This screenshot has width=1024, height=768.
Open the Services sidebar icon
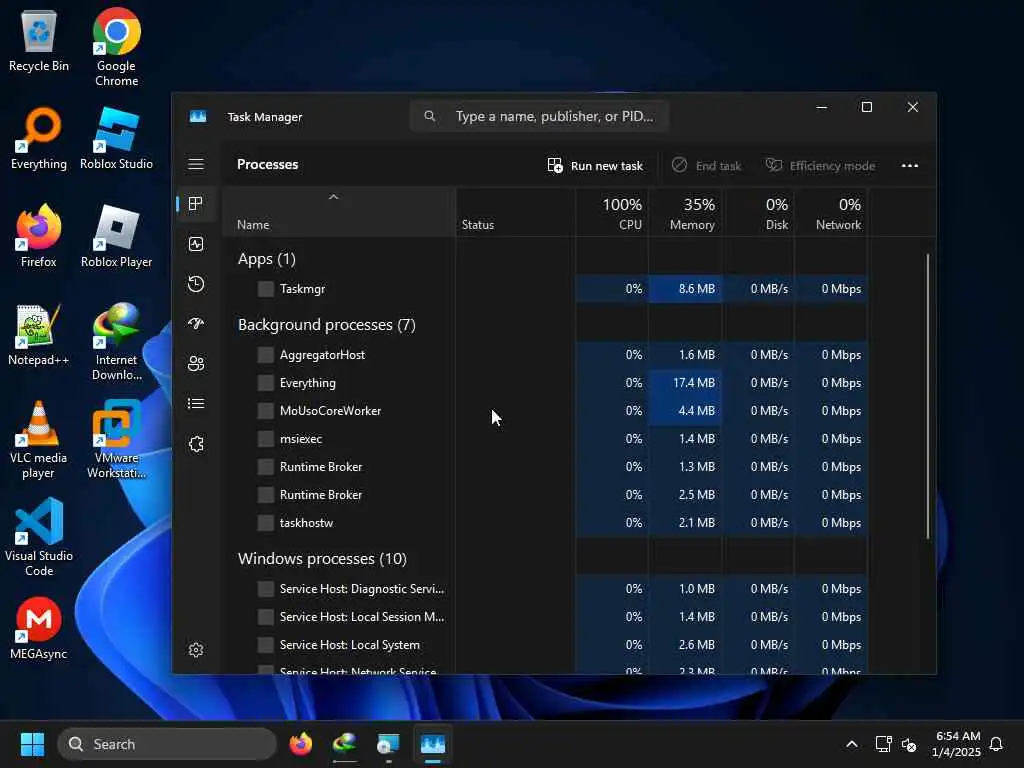click(196, 444)
